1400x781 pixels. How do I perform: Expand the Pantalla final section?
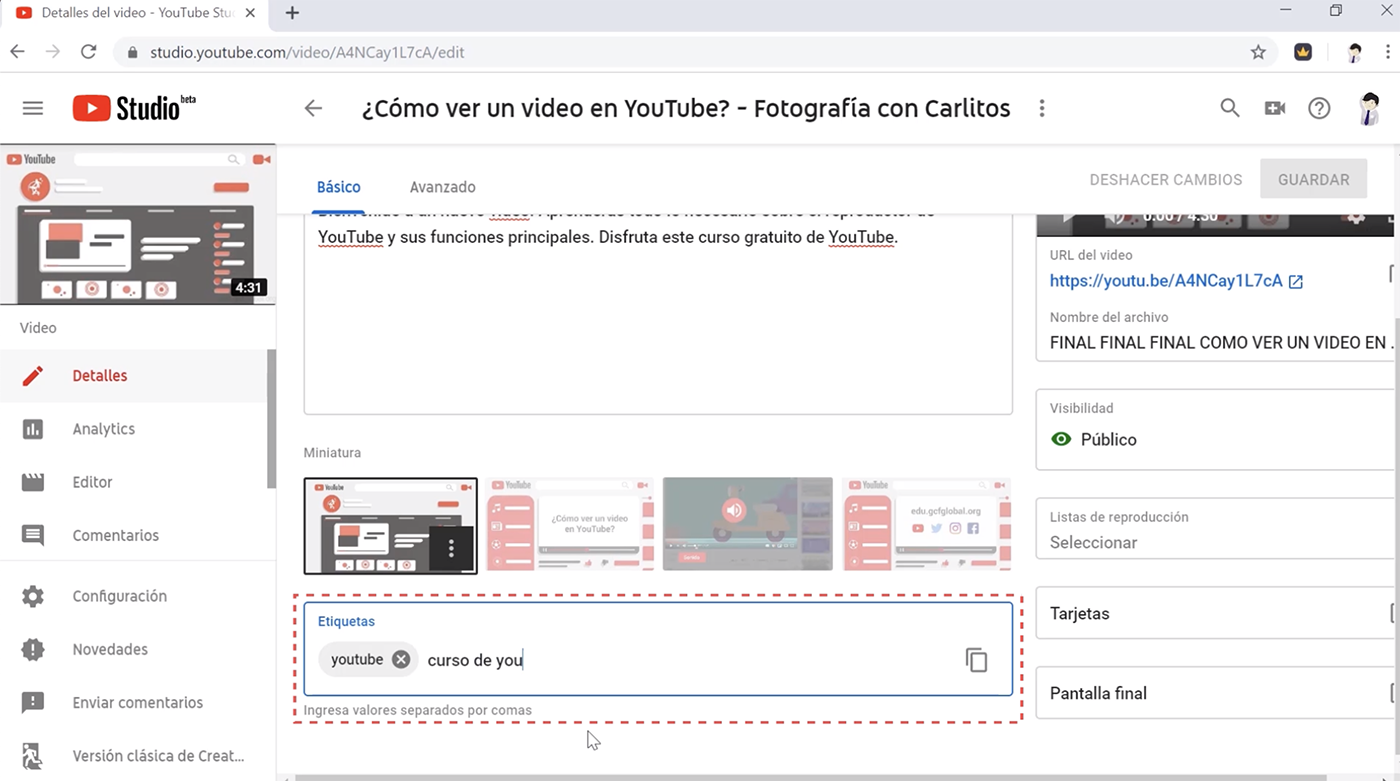(x=1216, y=693)
